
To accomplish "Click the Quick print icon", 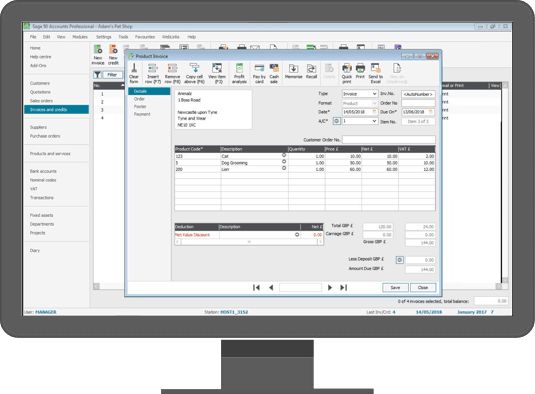I will pyautogui.click(x=347, y=69).
